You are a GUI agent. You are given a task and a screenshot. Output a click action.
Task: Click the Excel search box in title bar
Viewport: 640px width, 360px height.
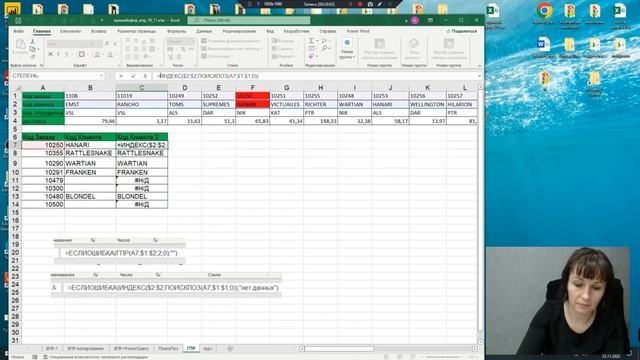tap(249, 20)
